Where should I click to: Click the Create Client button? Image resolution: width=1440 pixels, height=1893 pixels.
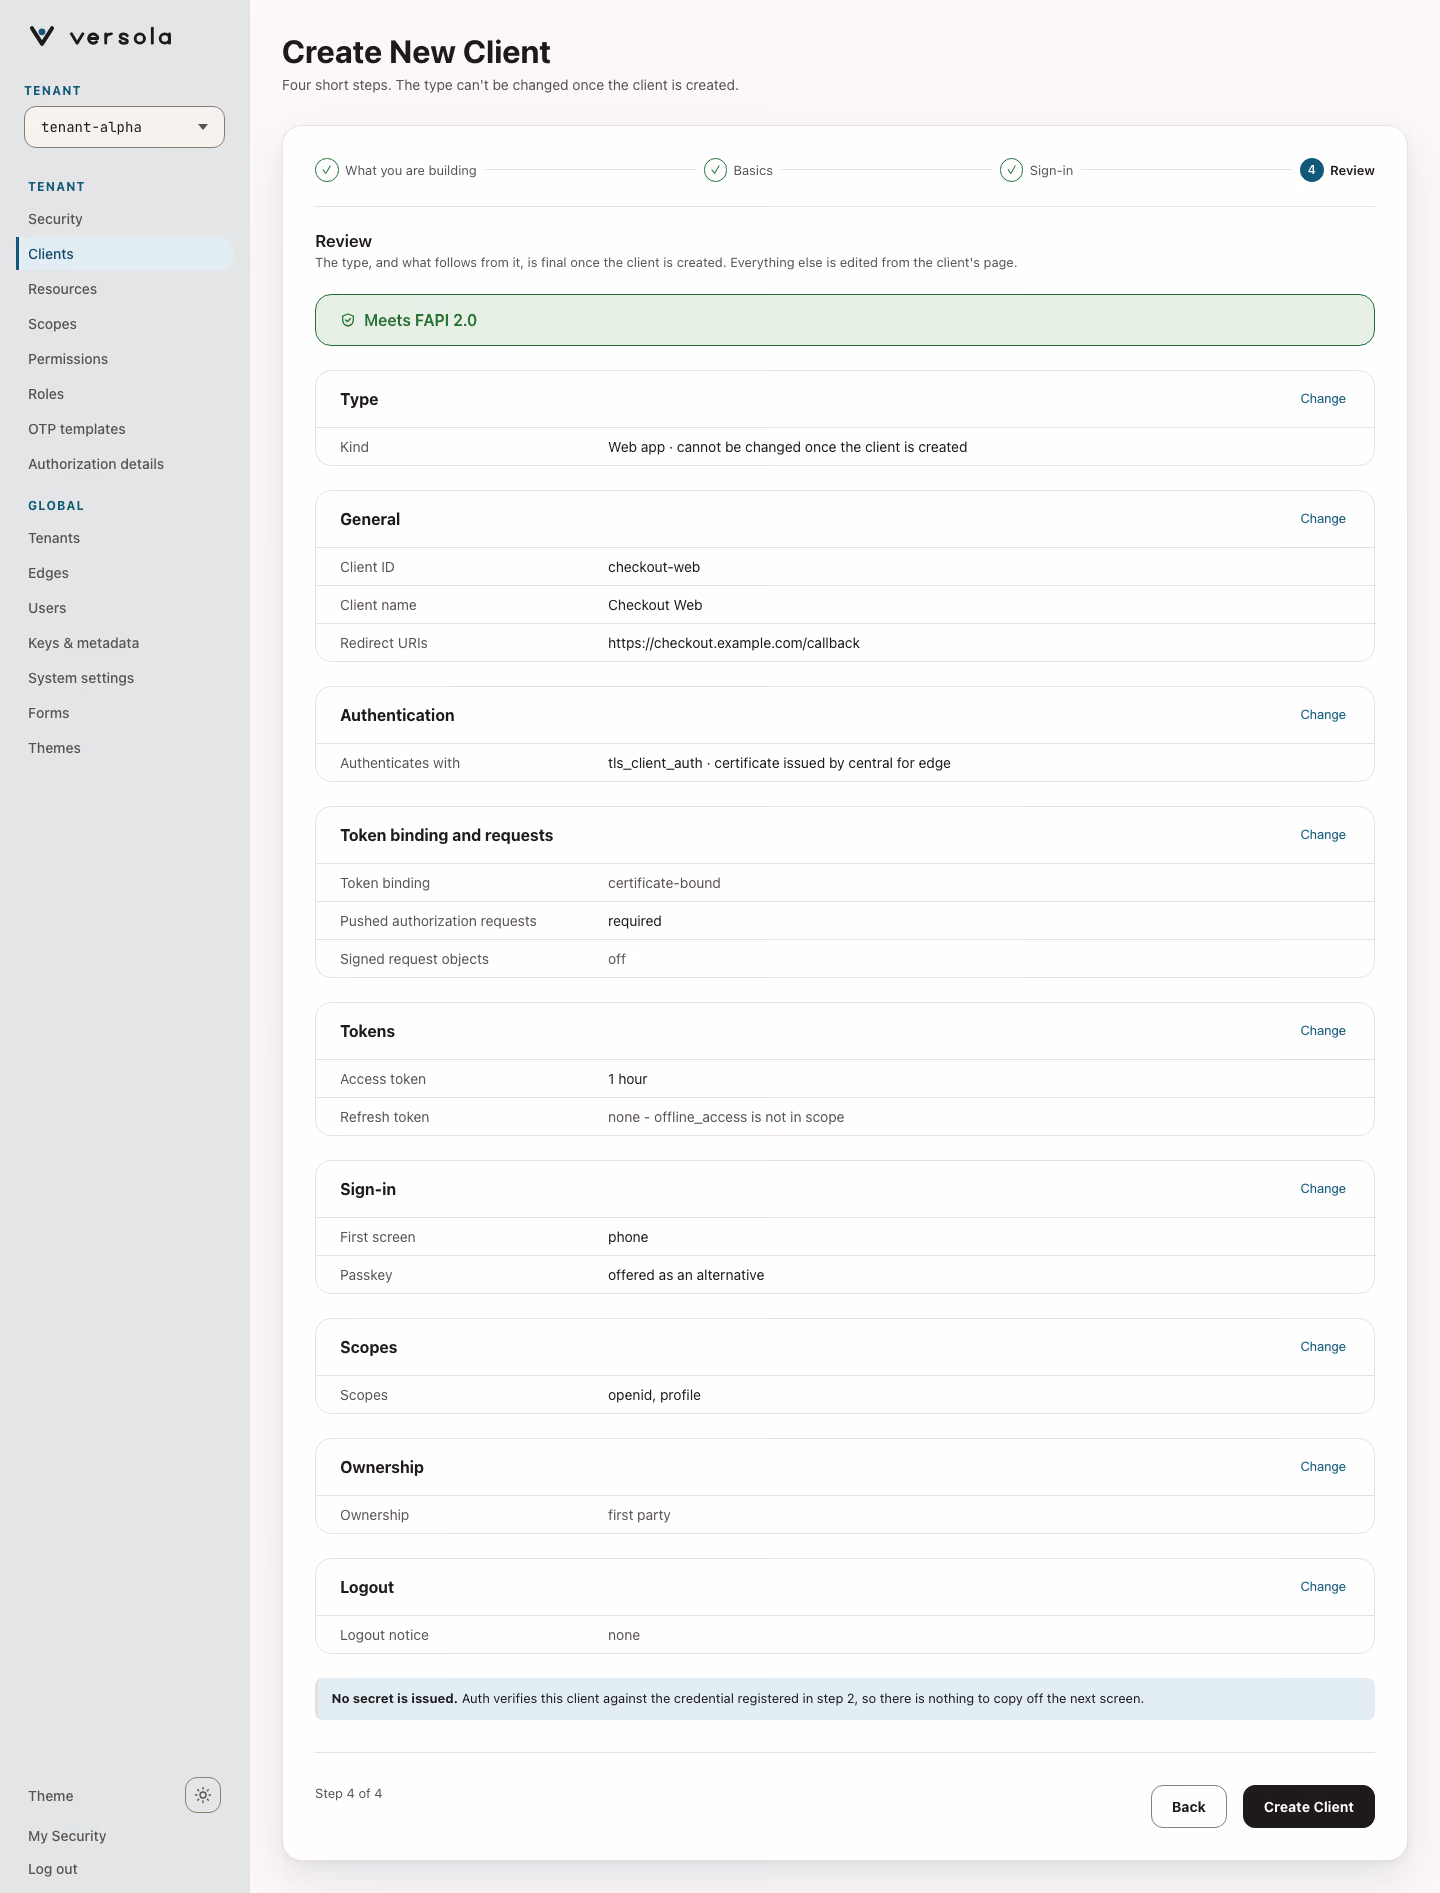point(1308,1806)
